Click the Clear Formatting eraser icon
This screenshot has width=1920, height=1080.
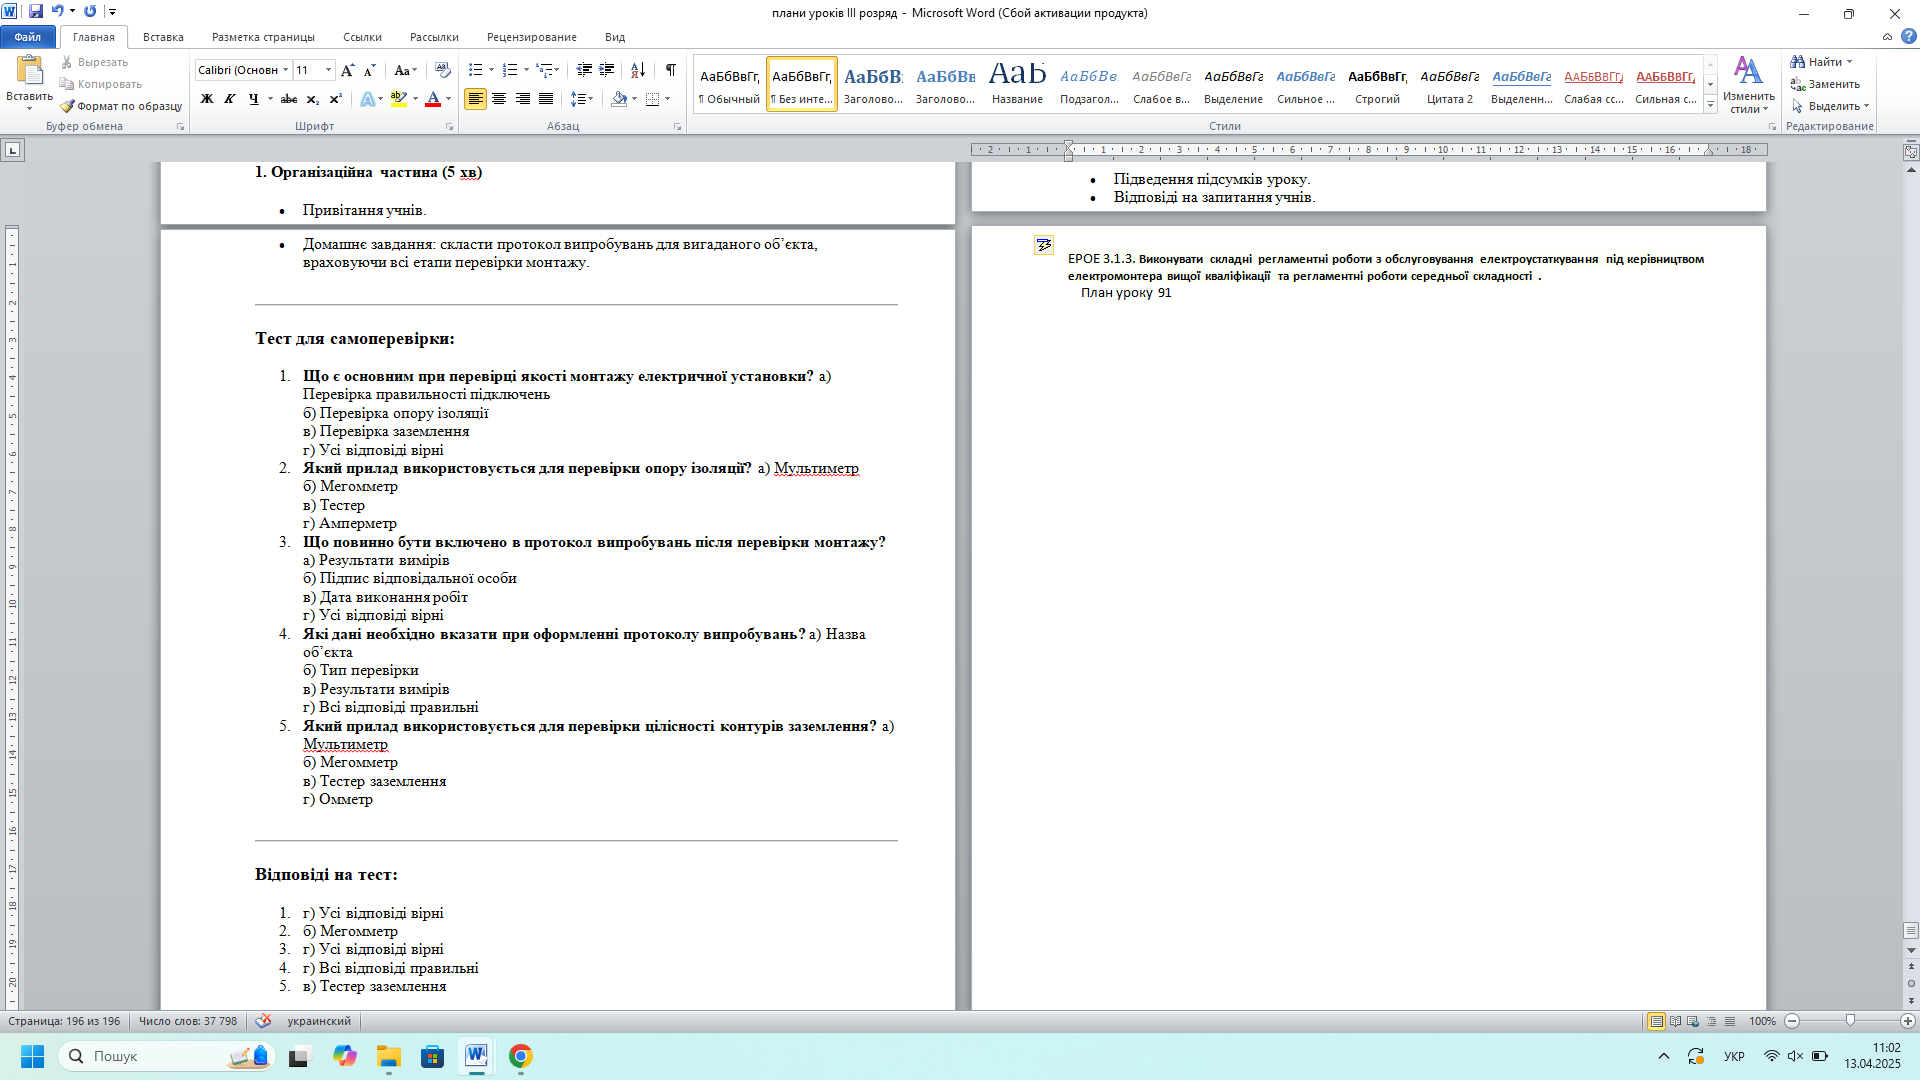pos(443,70)
